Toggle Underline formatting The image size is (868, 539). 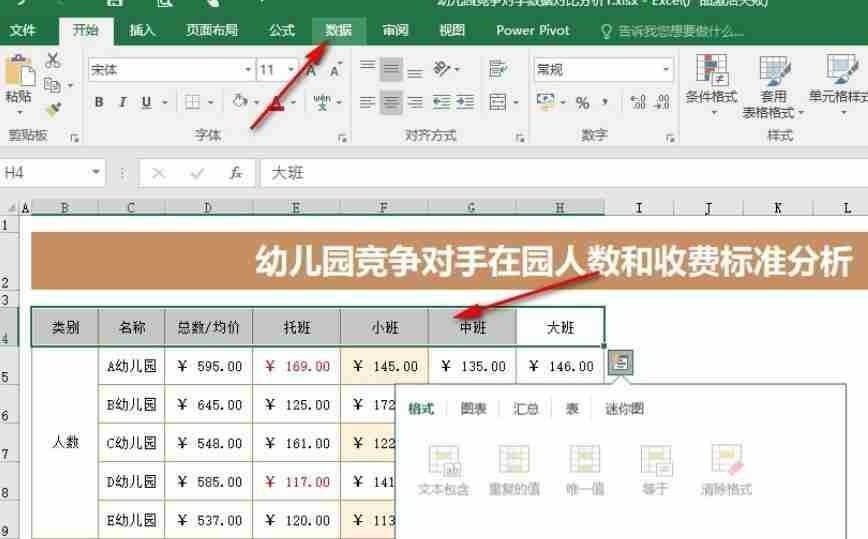[x=146, y=102]
